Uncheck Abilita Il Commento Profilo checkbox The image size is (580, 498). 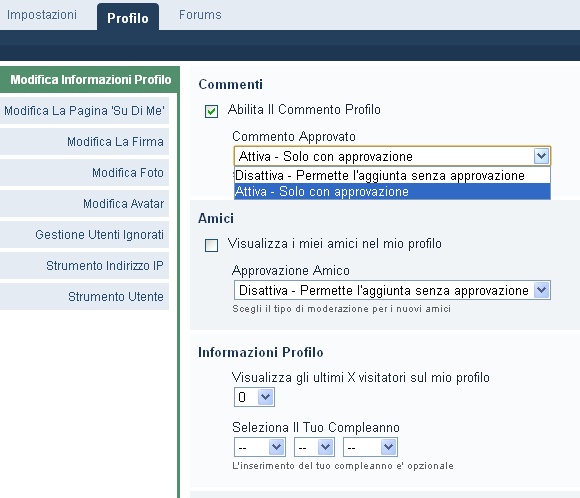212,111
